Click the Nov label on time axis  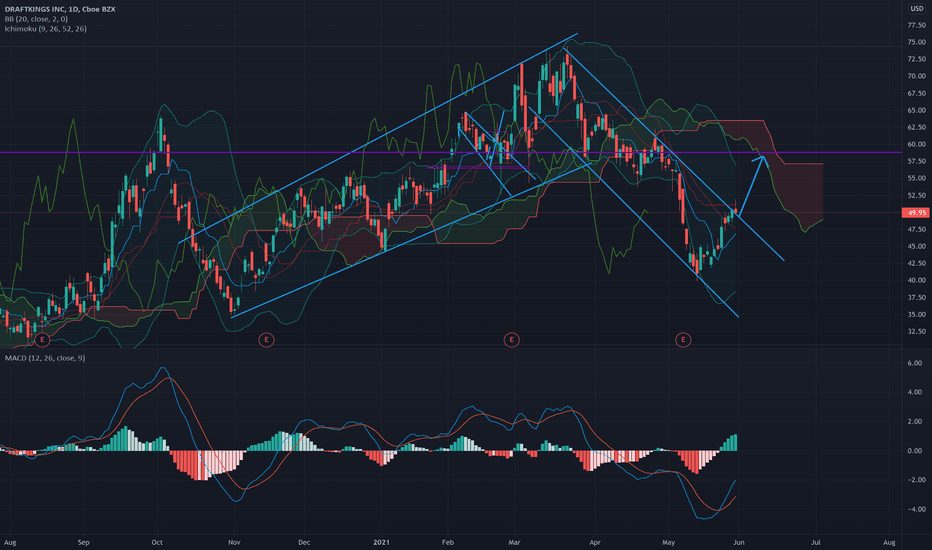point(234,542)
